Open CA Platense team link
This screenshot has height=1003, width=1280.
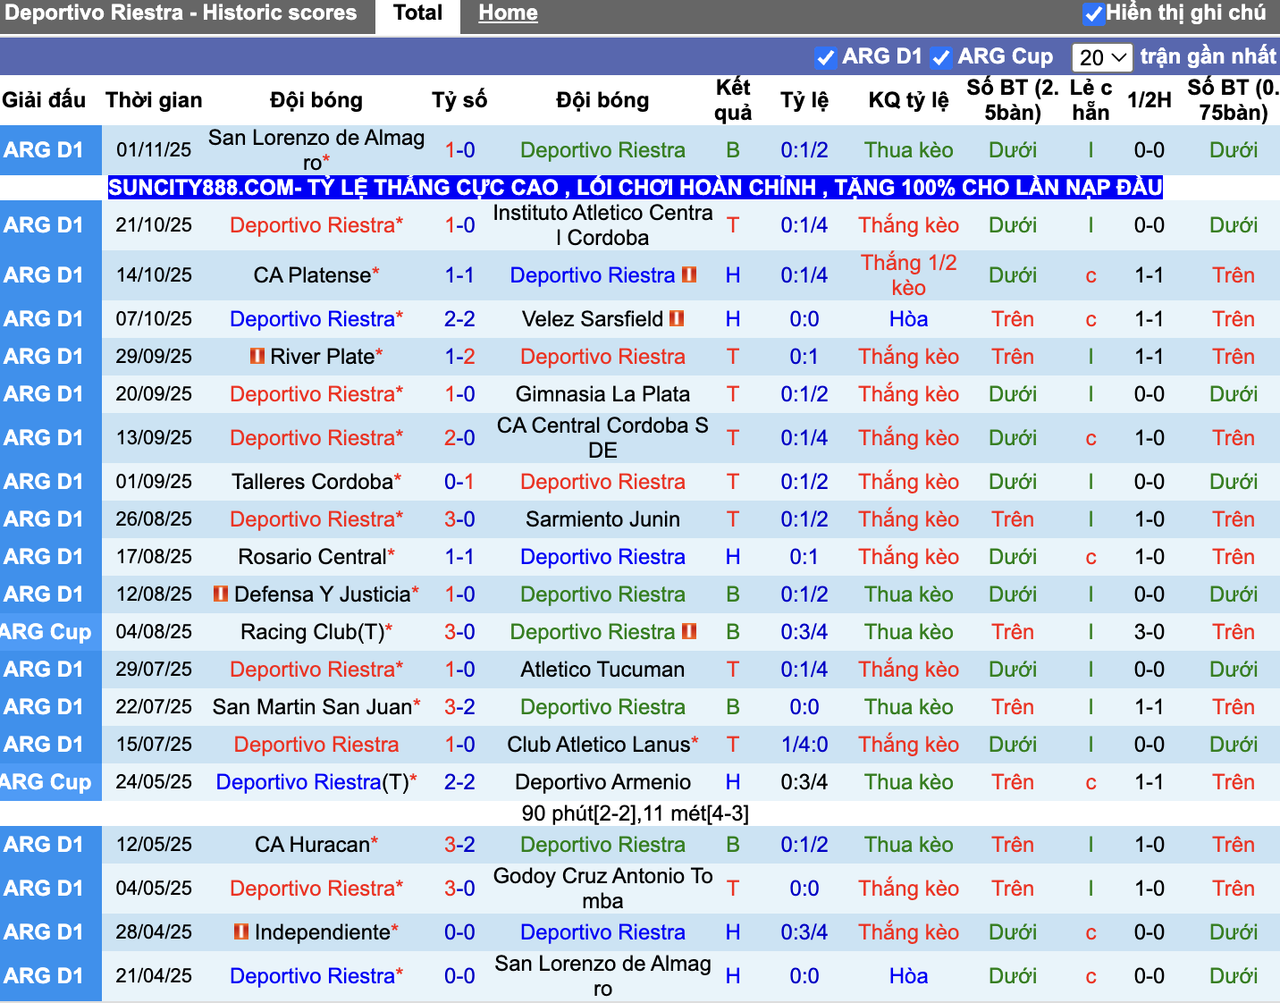click(x=312, y=275)
